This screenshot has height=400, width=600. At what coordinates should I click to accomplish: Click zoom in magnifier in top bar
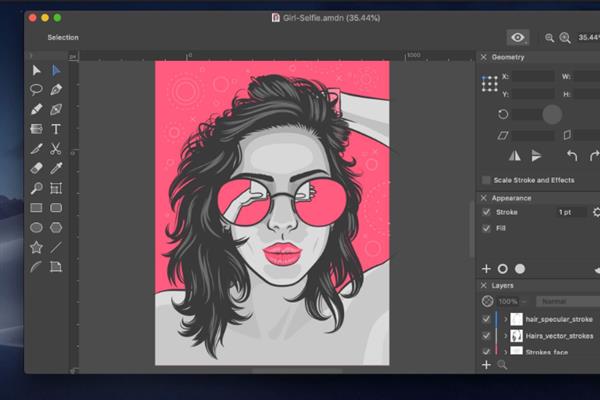point(565,38)
